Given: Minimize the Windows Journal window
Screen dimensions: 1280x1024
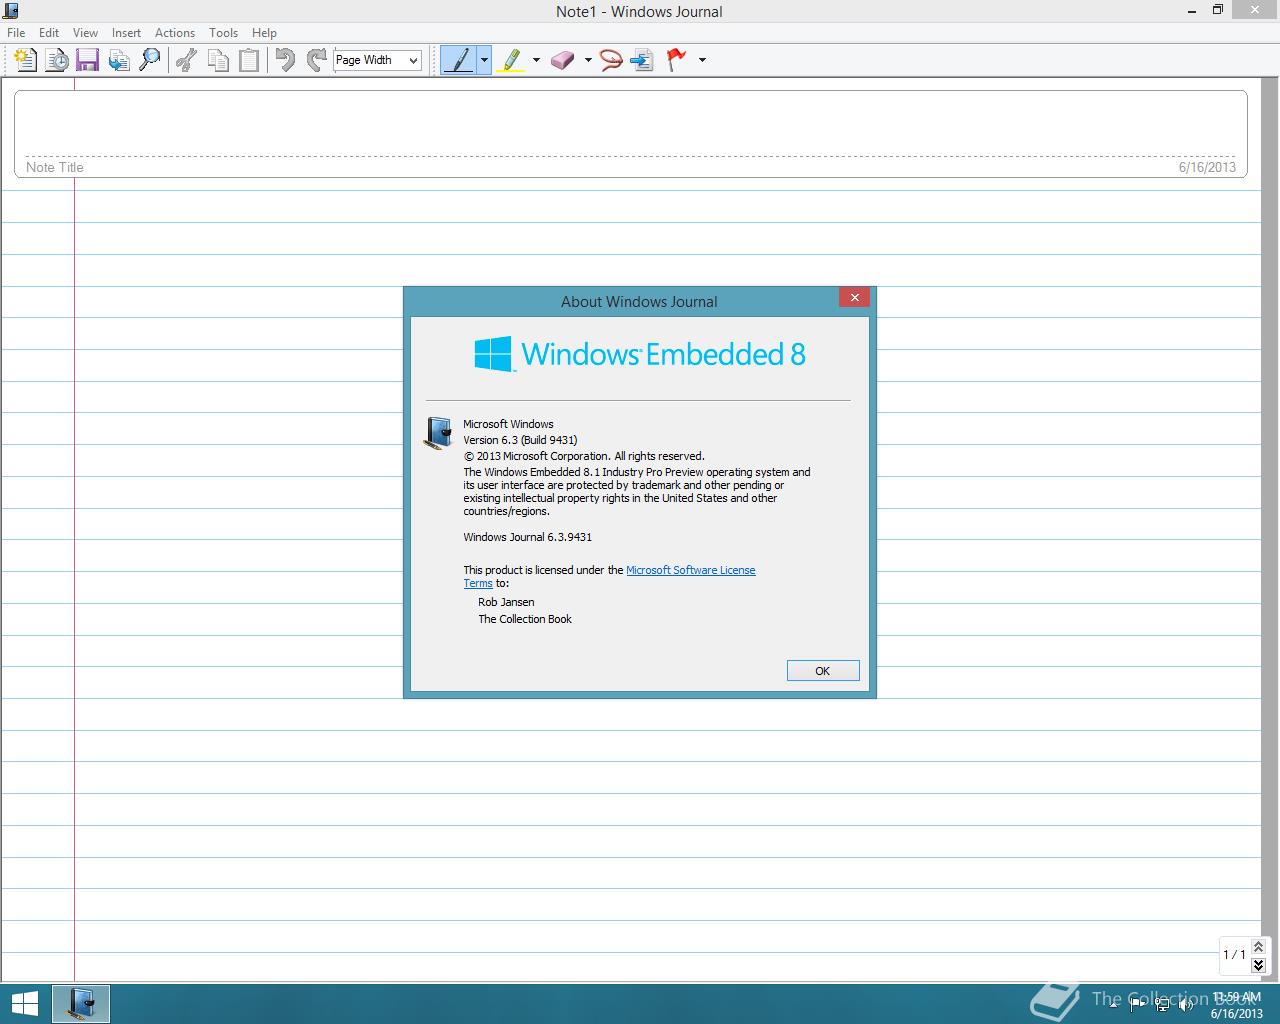Looking at the screenshot, I should [1191, 11].
